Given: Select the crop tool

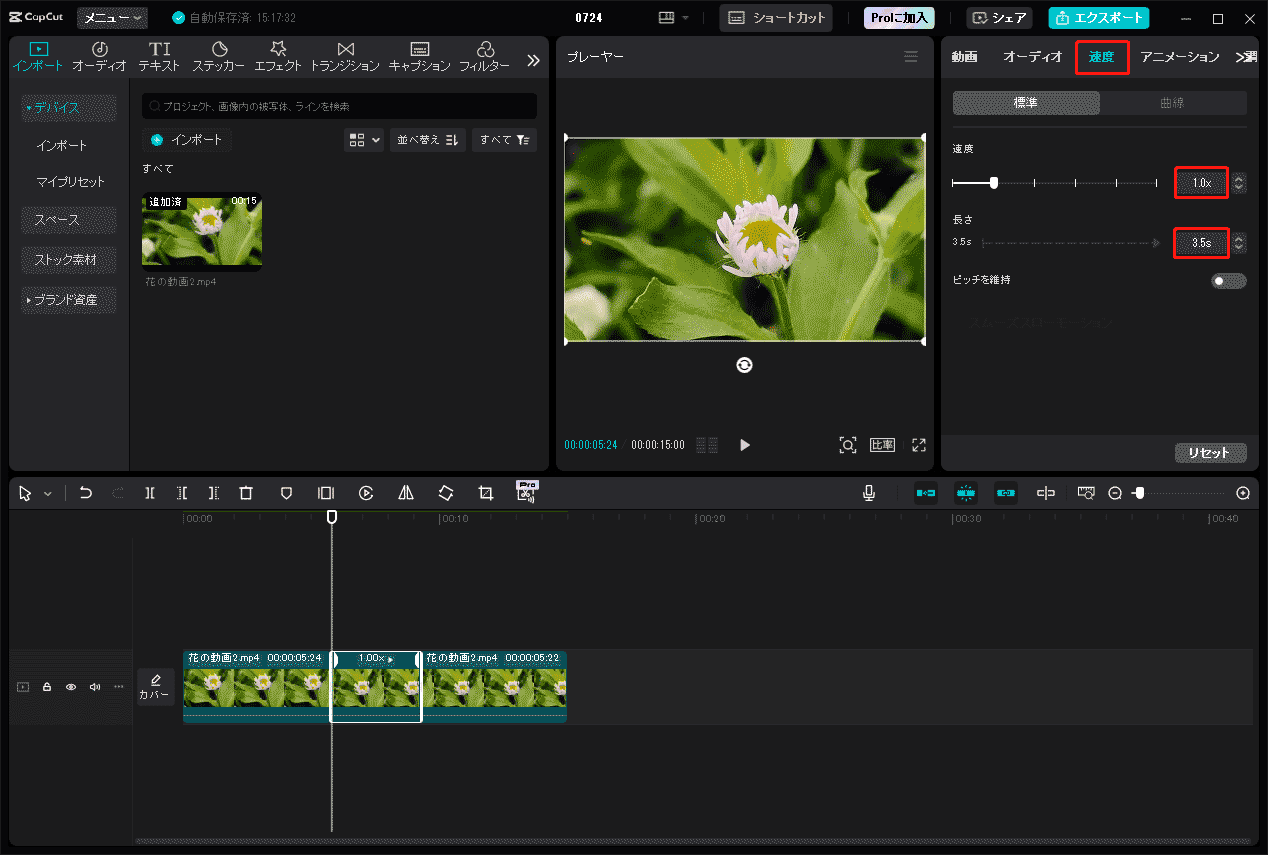Looking at the screenshot, I should click(x=486, y=493).
